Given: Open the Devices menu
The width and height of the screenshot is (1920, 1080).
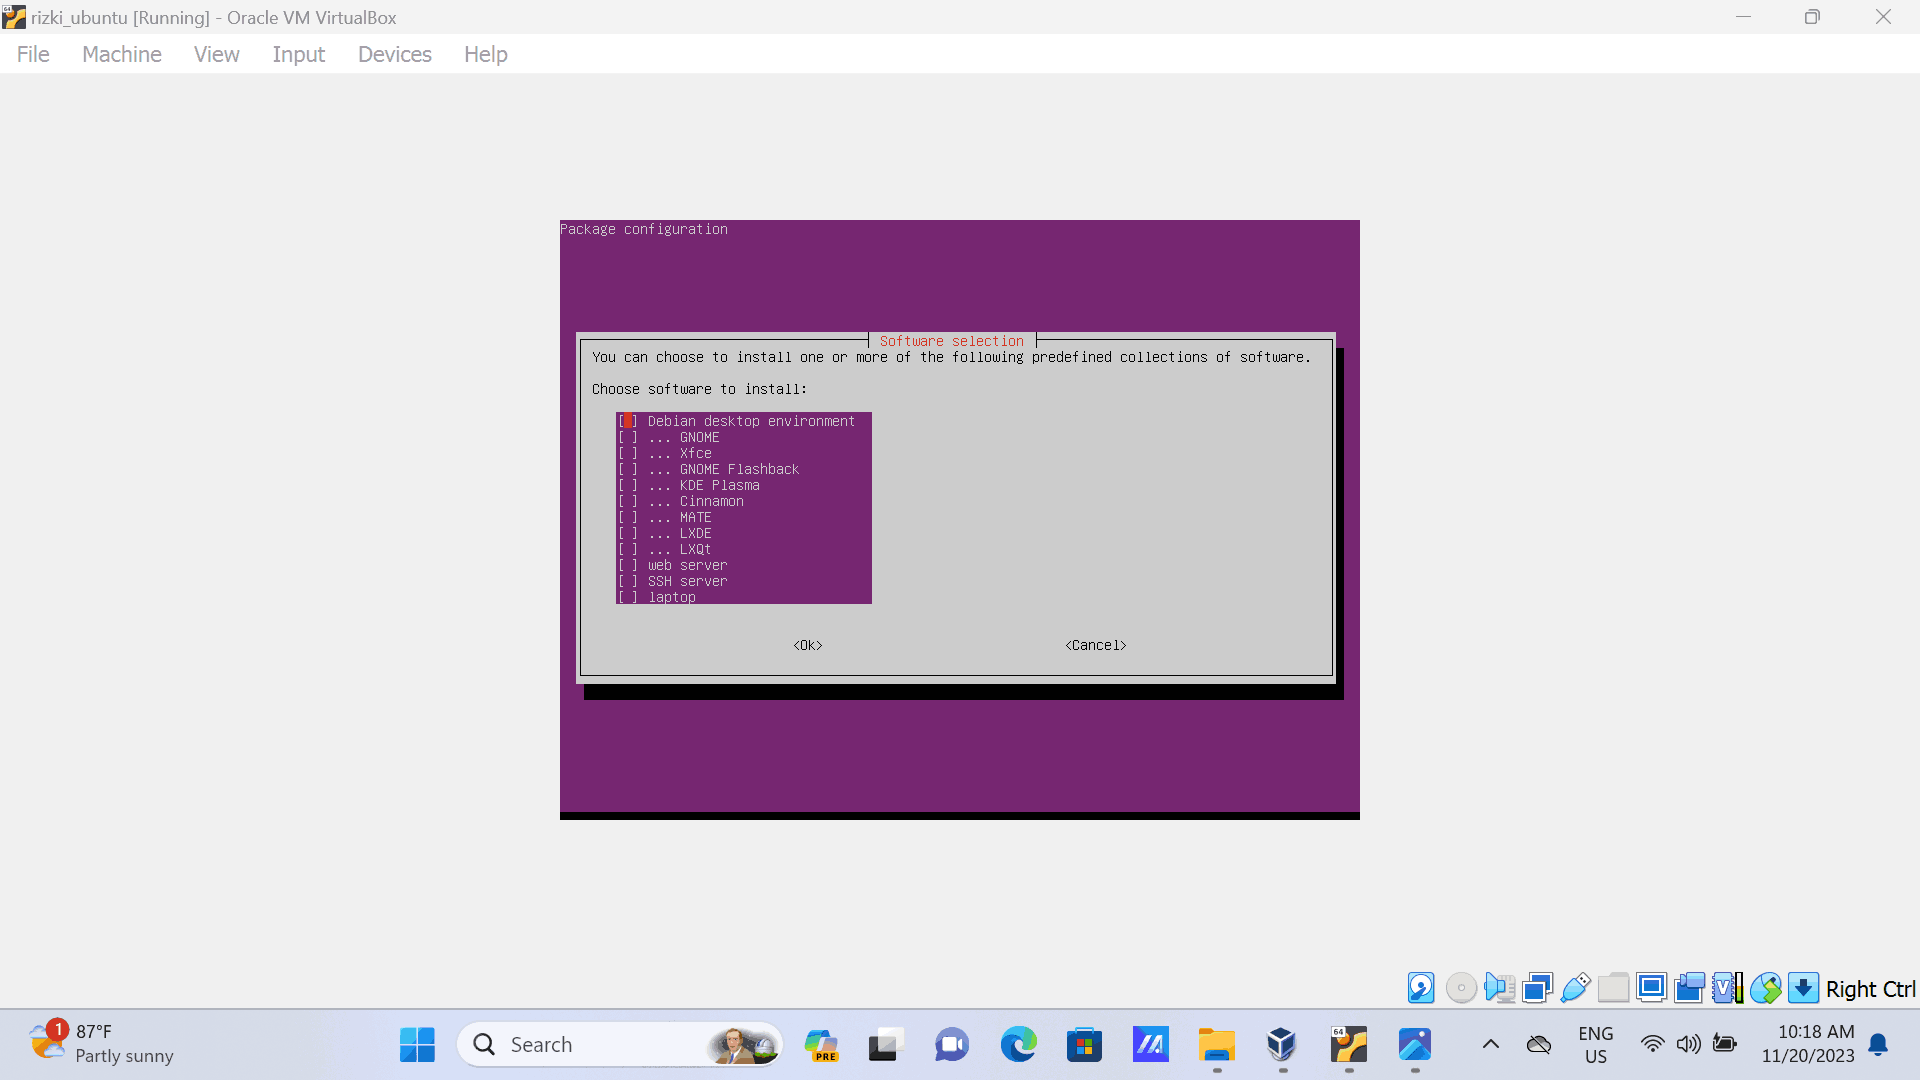Looking at the screenshot, I should [395, 54].
